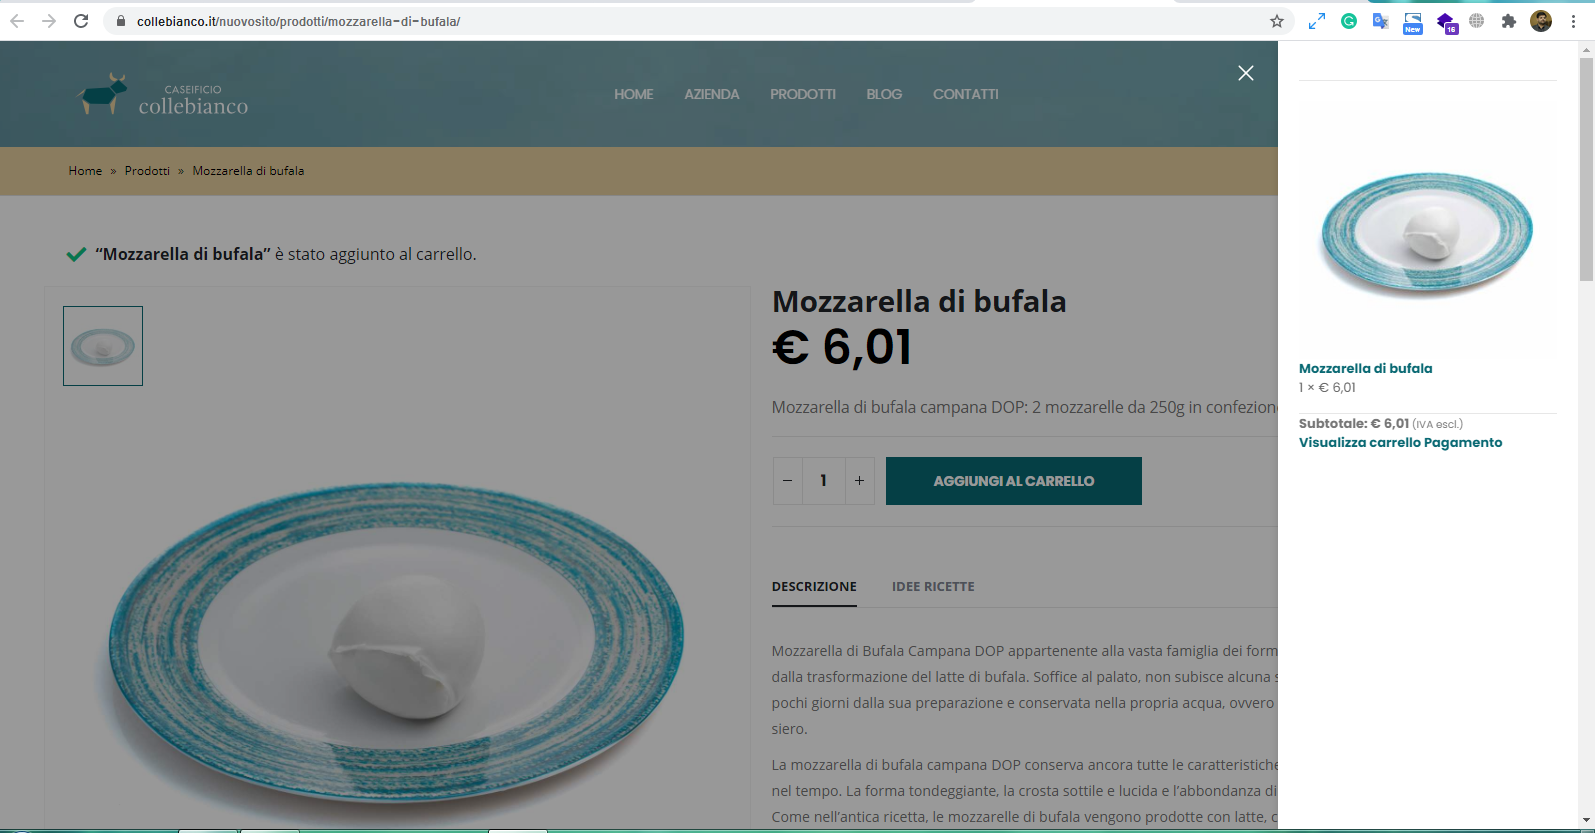Open the PRODOTTI menu item

pyautogui.click(x=803, y=94)
